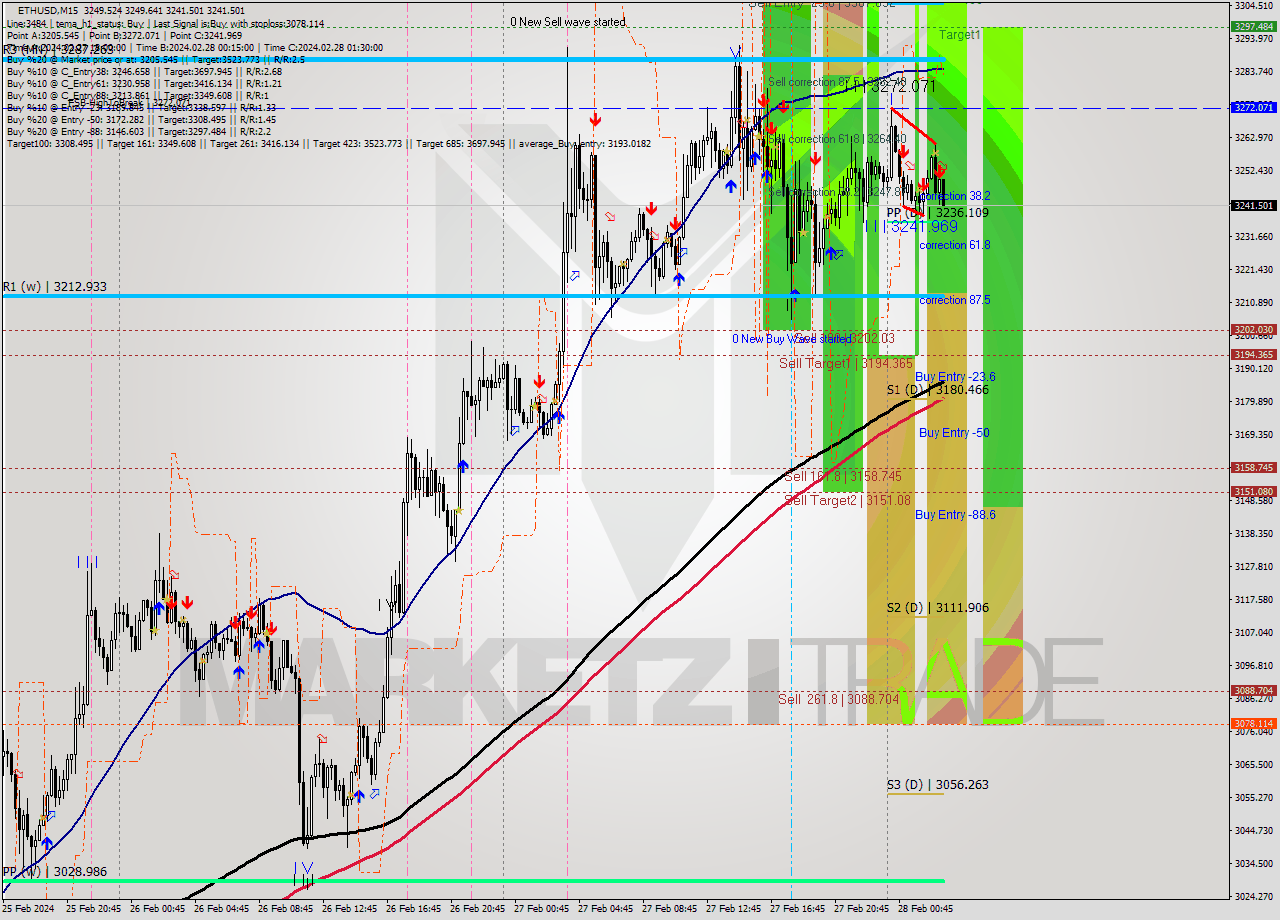Select the blue 3272.071 price axis tag

coord(1254,107)
